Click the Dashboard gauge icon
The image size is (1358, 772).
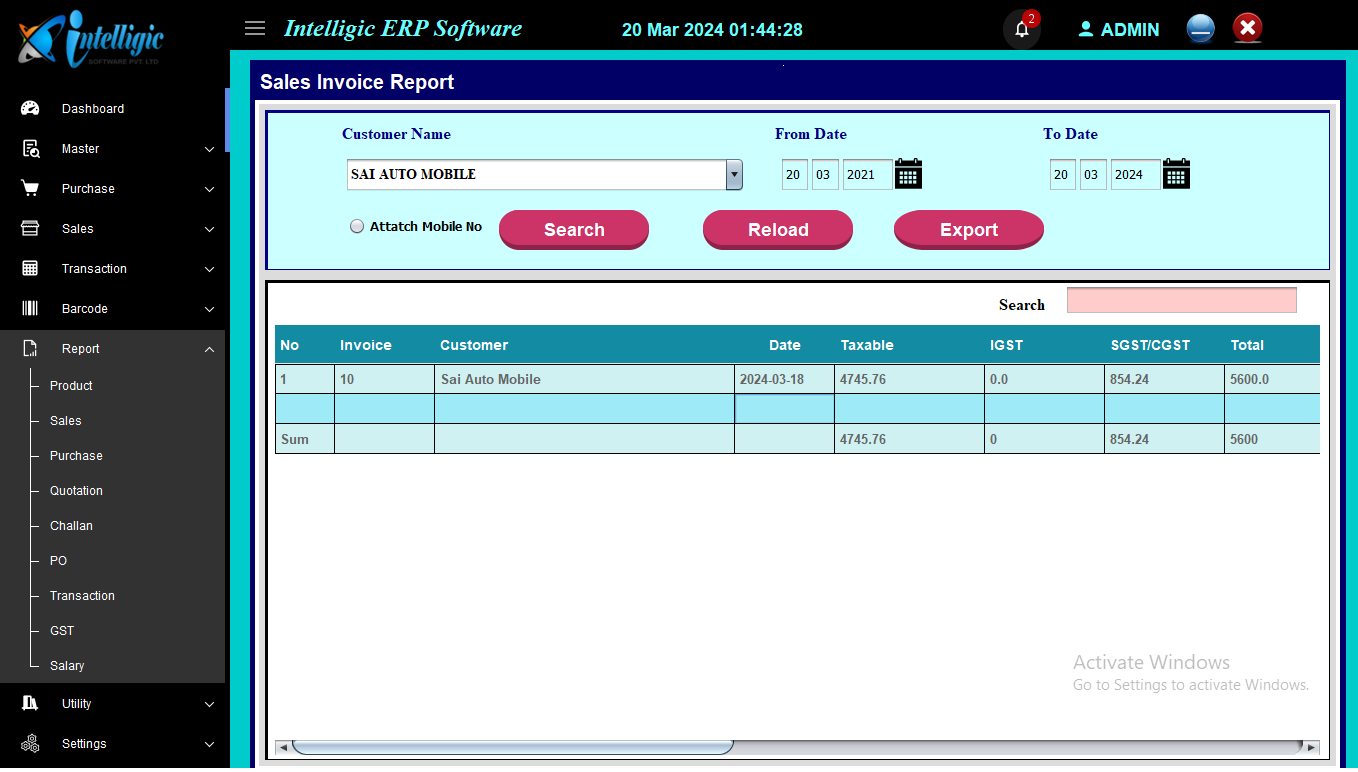[30, 109]
